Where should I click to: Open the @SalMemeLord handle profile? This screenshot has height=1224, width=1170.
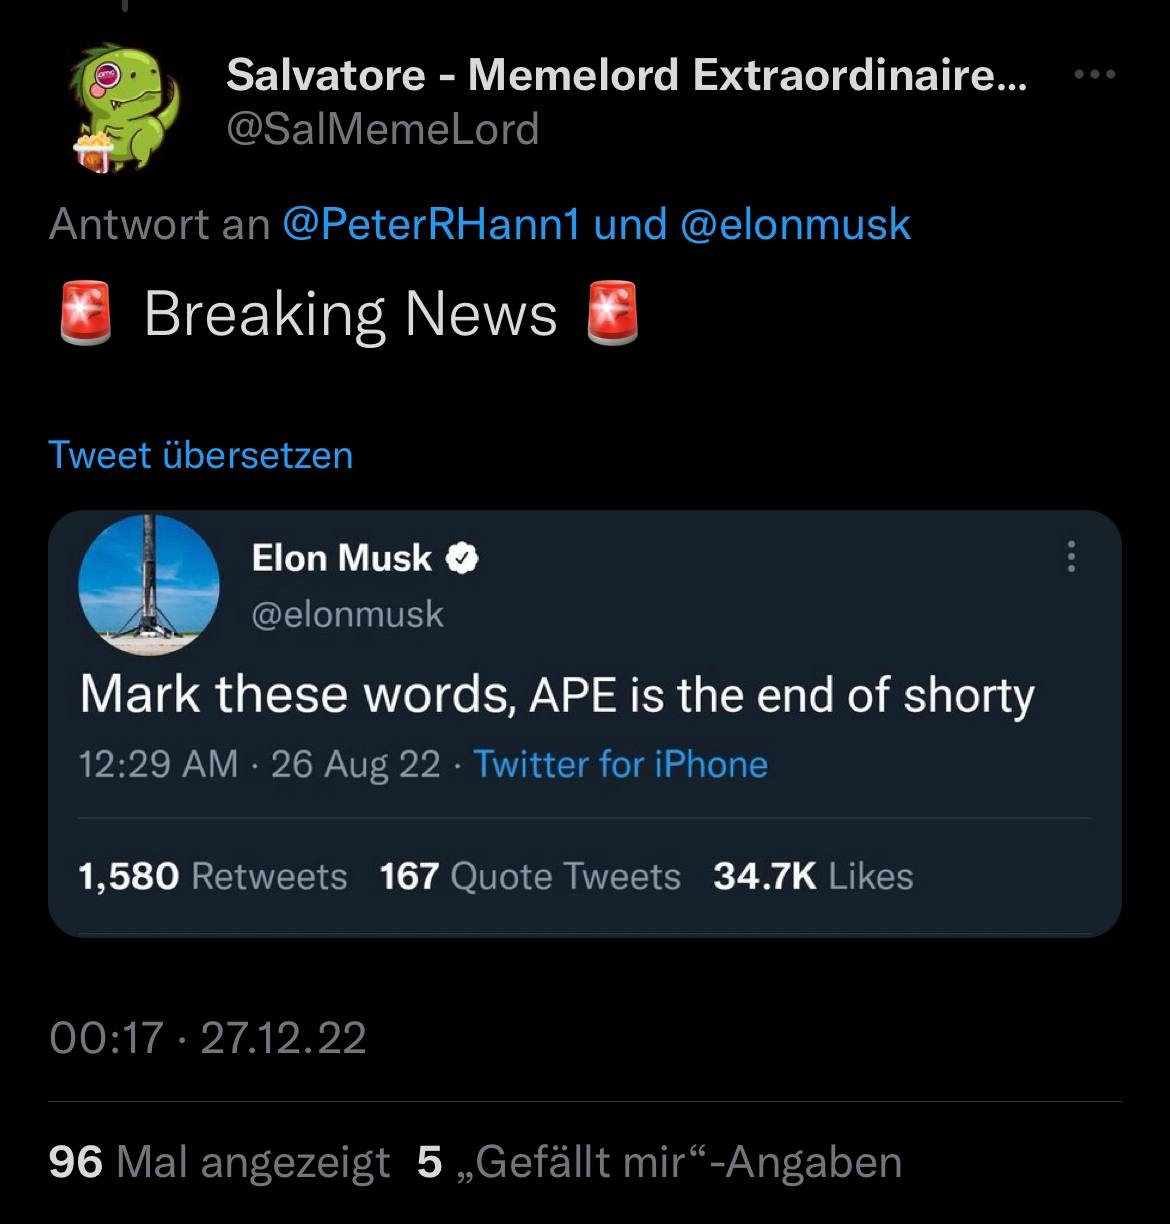[383, 129]
